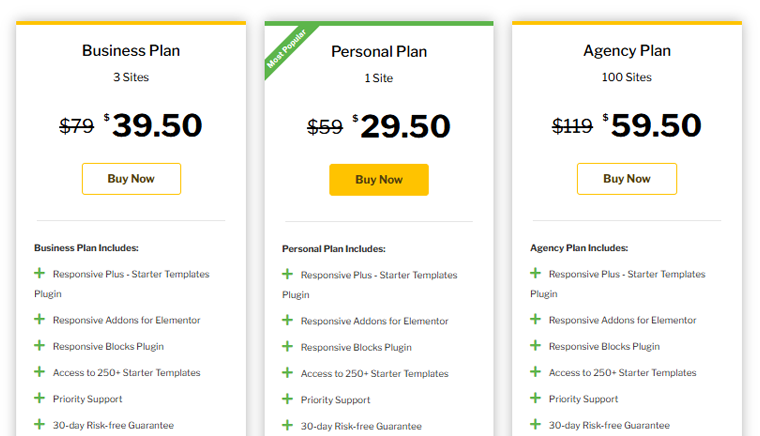This screenshot has height=436, width=760.
Task: Click Priority Support text in Personal Plan
Action: point(335,400)
